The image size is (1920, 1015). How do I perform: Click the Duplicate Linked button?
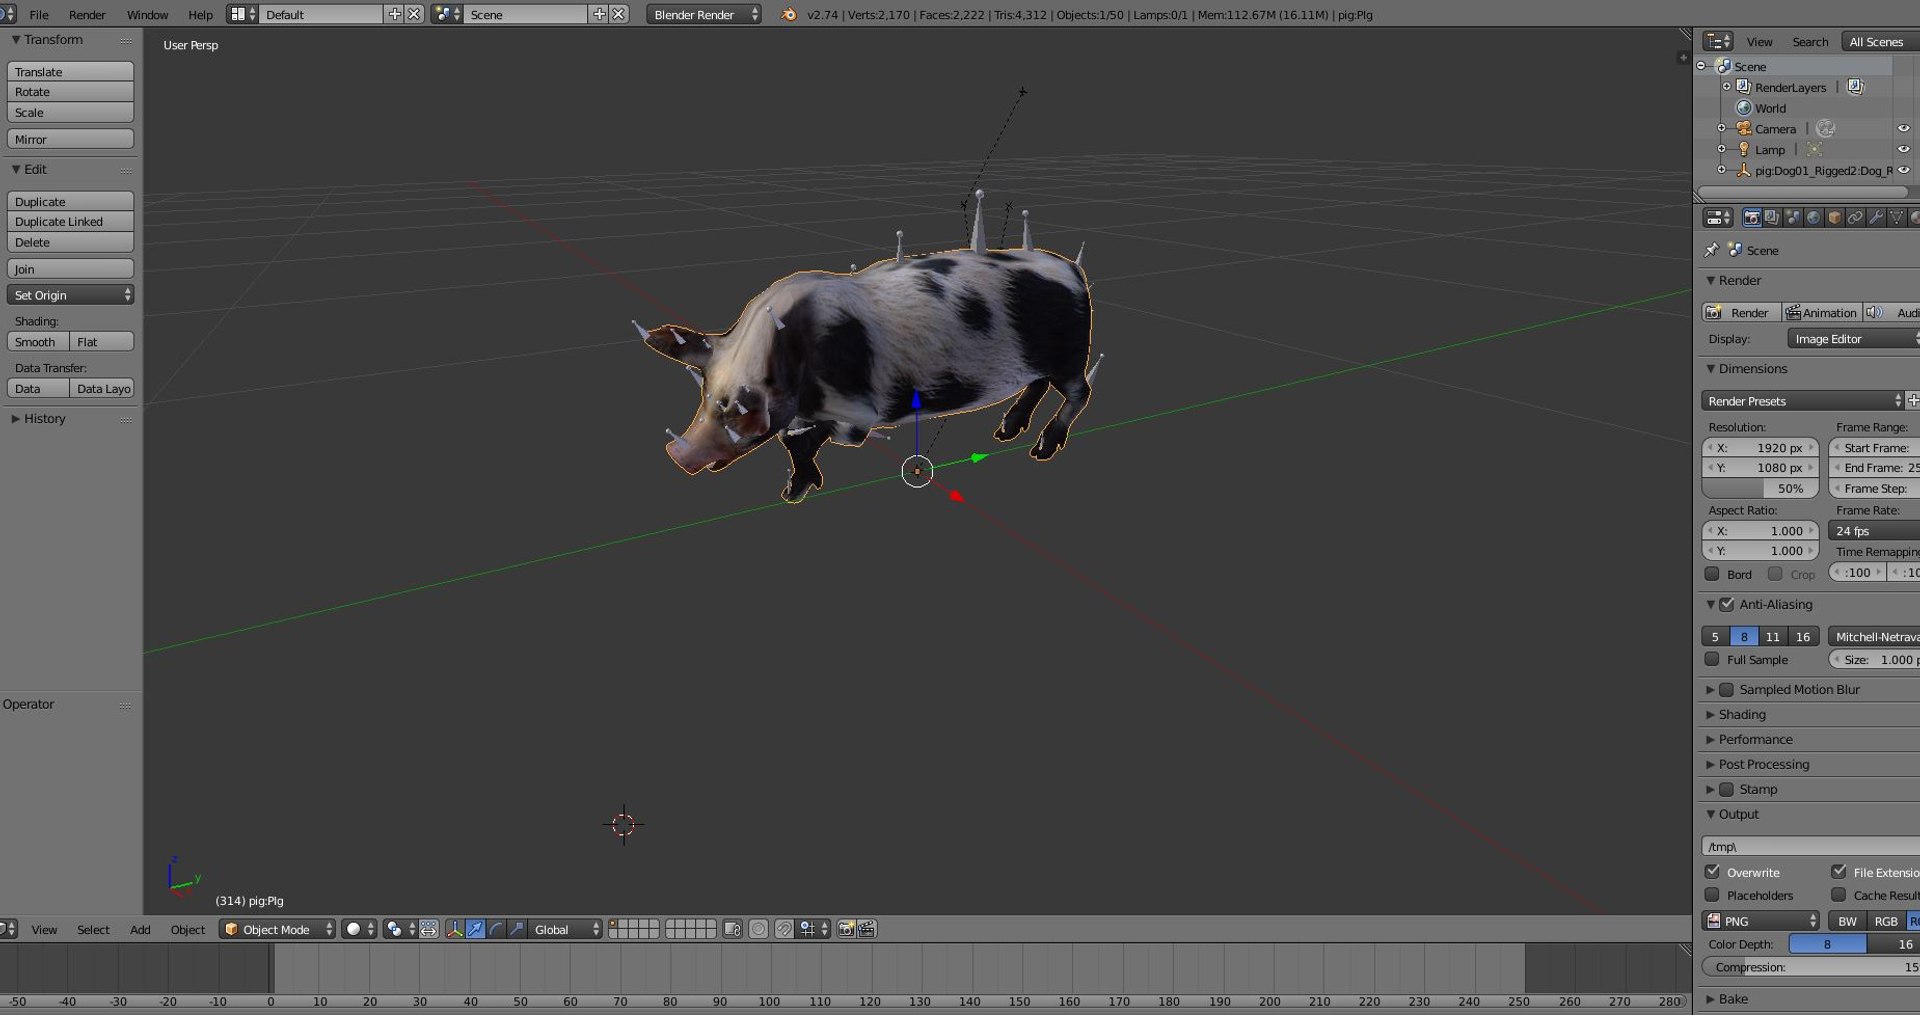tap(70, 222)
